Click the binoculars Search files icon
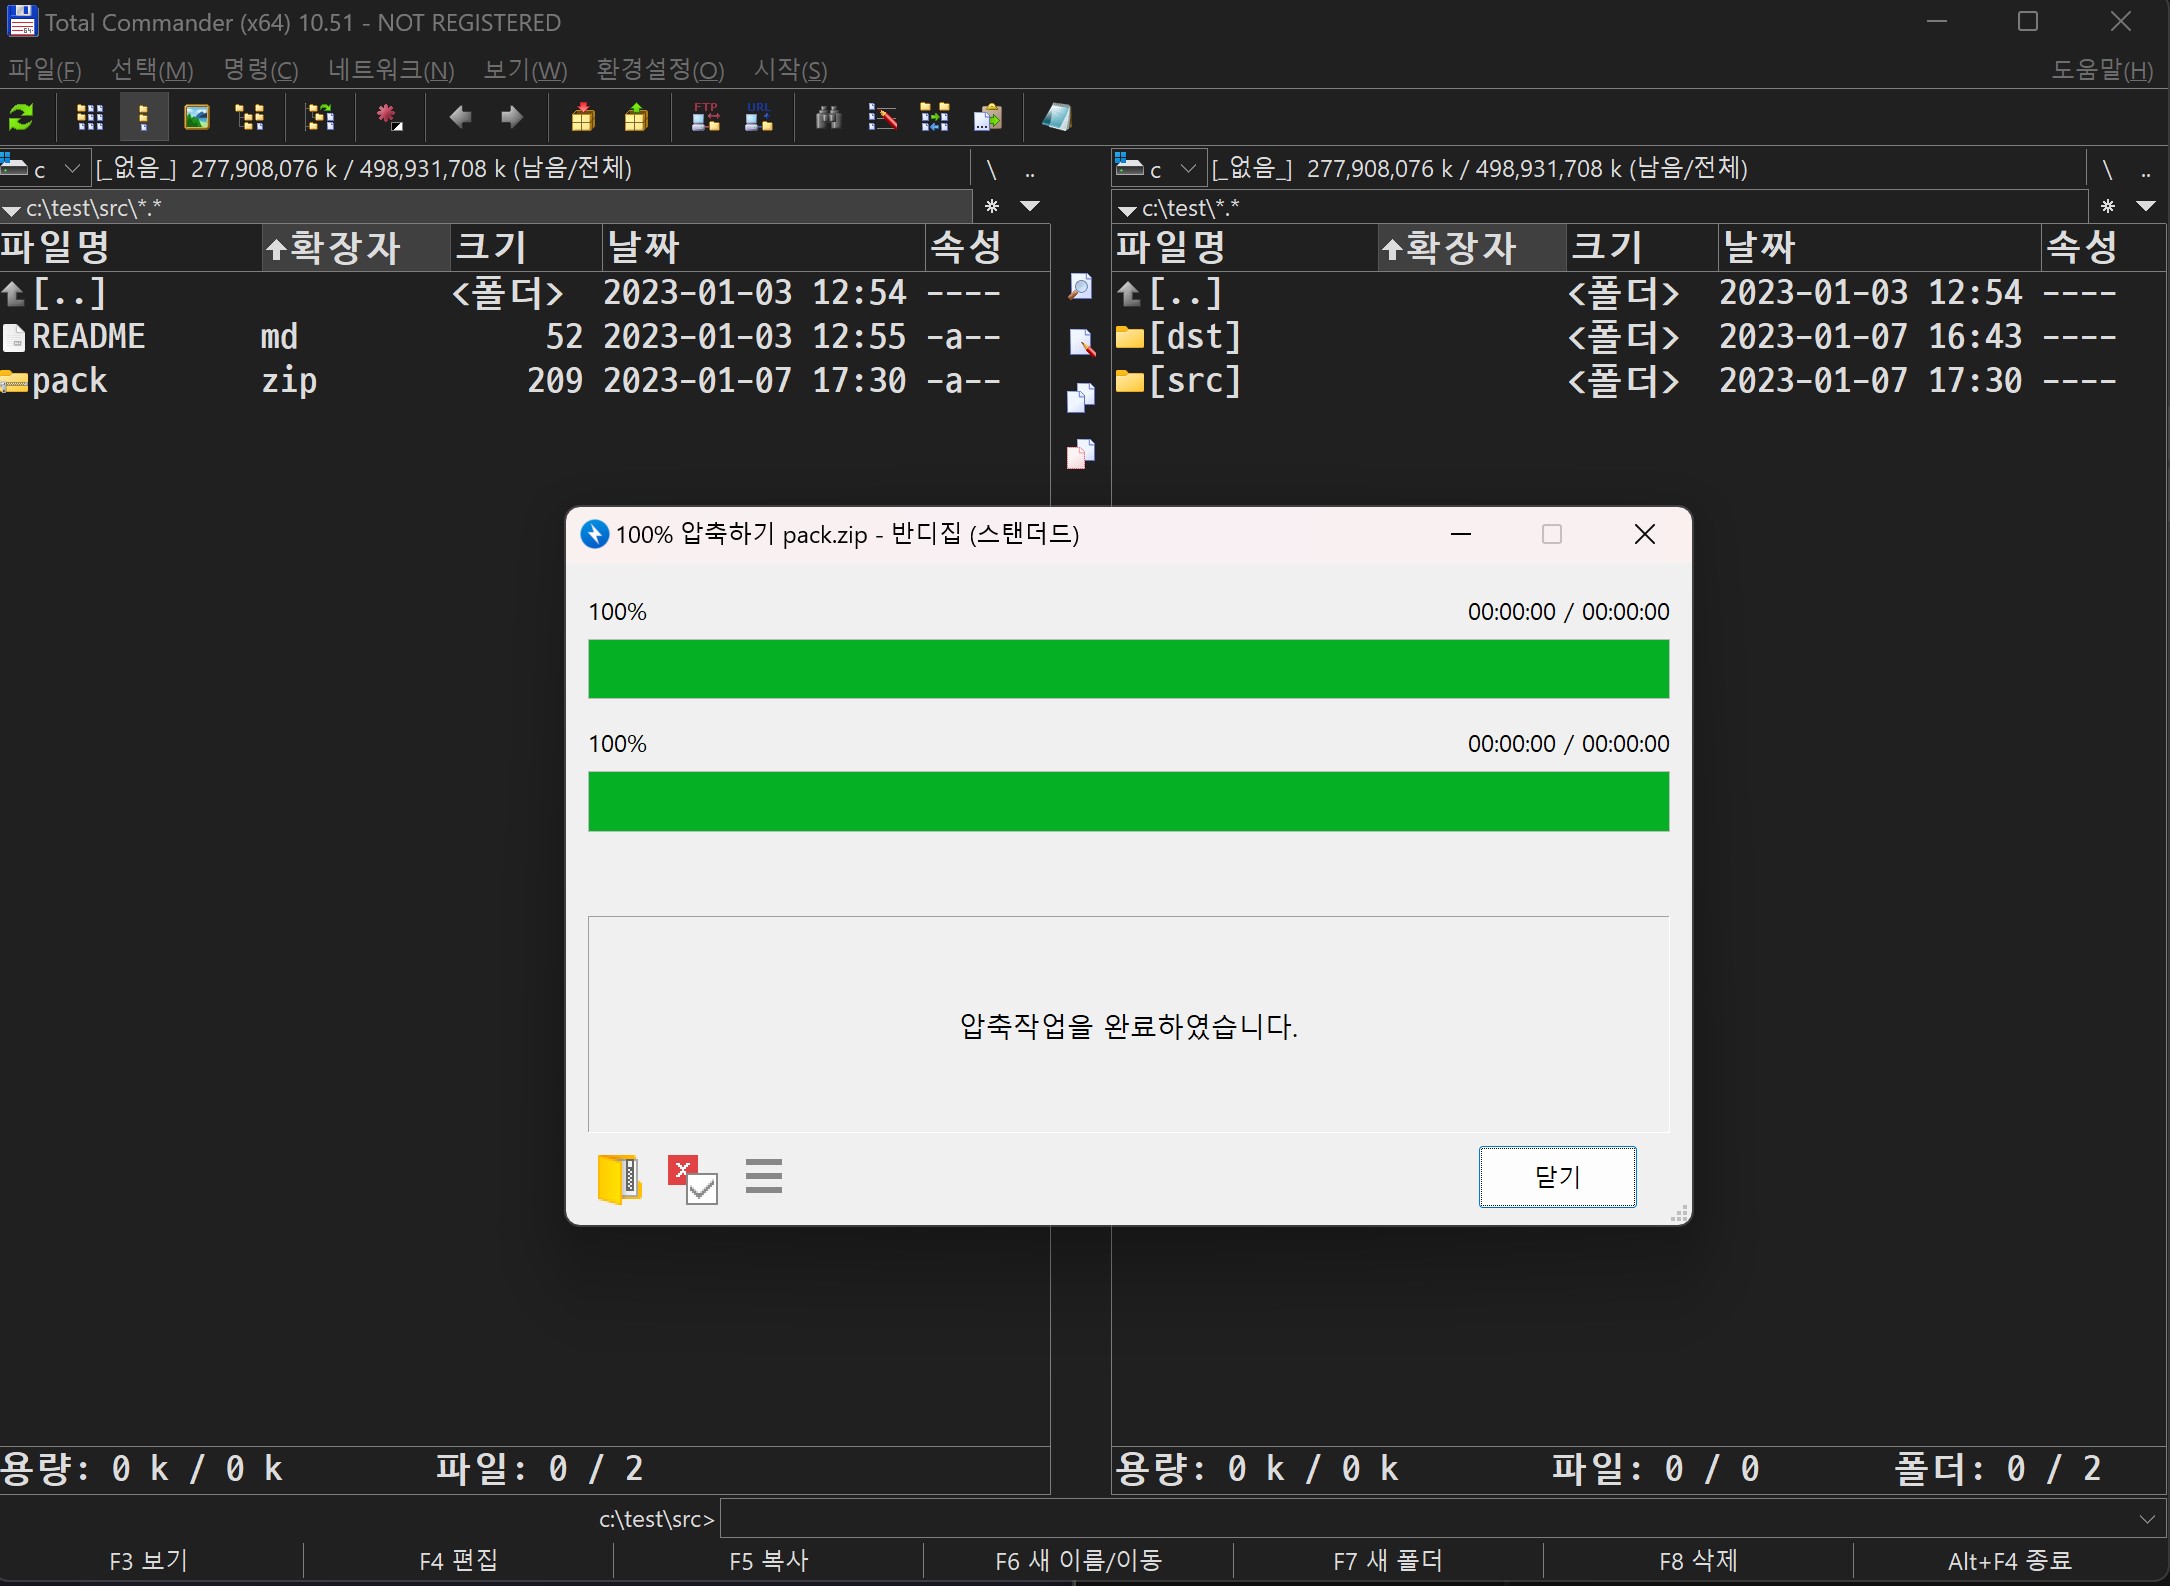This screenshot has height=1586, width=2170. point(828,118)
